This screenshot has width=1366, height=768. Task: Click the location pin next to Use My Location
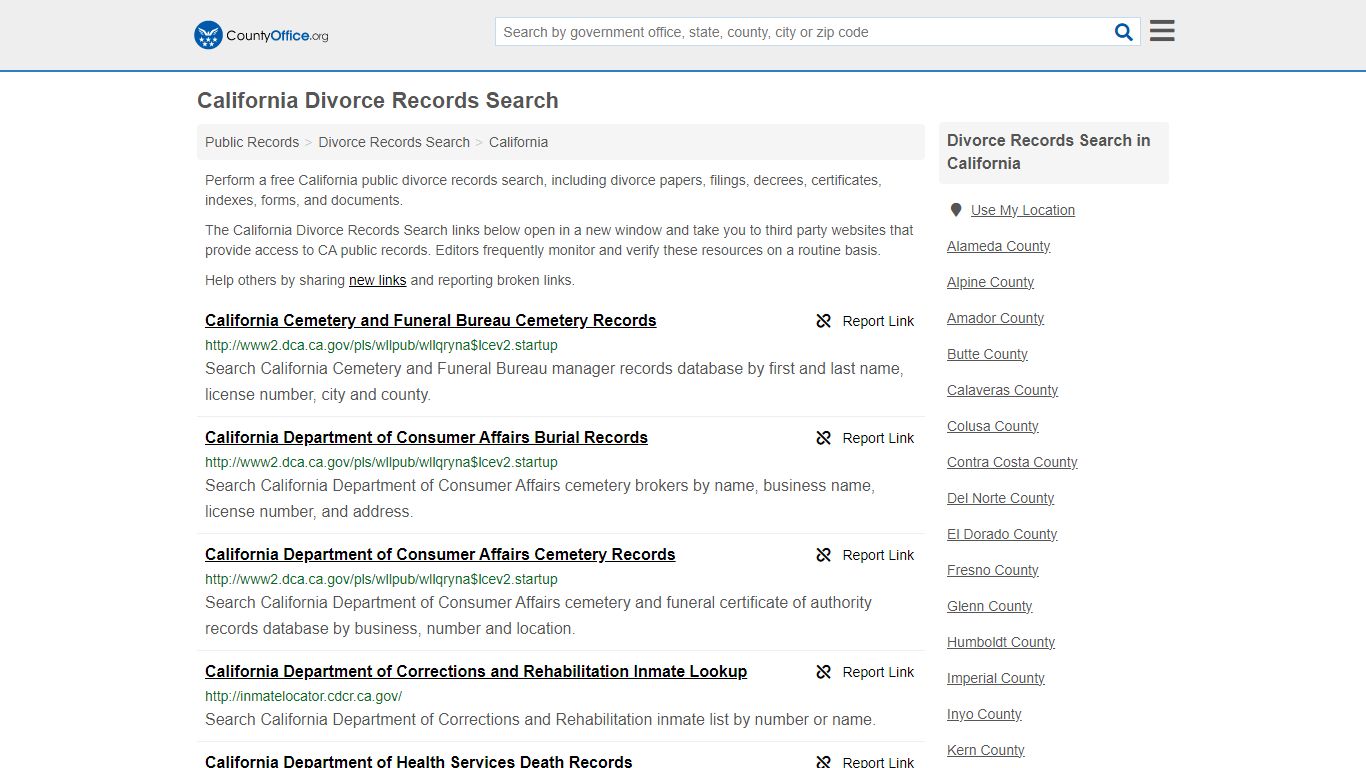click(x=956, y=209)
